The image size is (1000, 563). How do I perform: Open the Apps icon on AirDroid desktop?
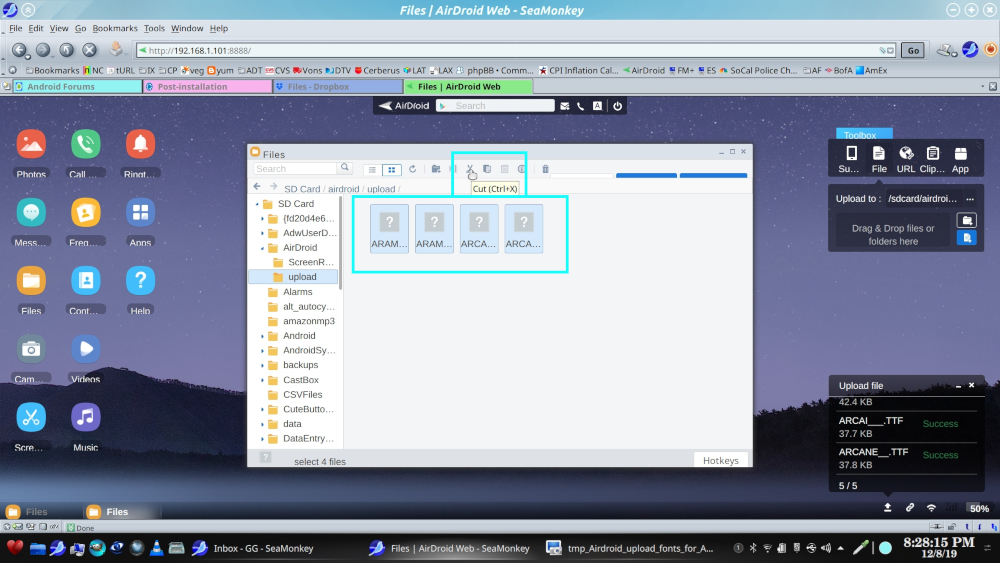[x=140, y=213]
